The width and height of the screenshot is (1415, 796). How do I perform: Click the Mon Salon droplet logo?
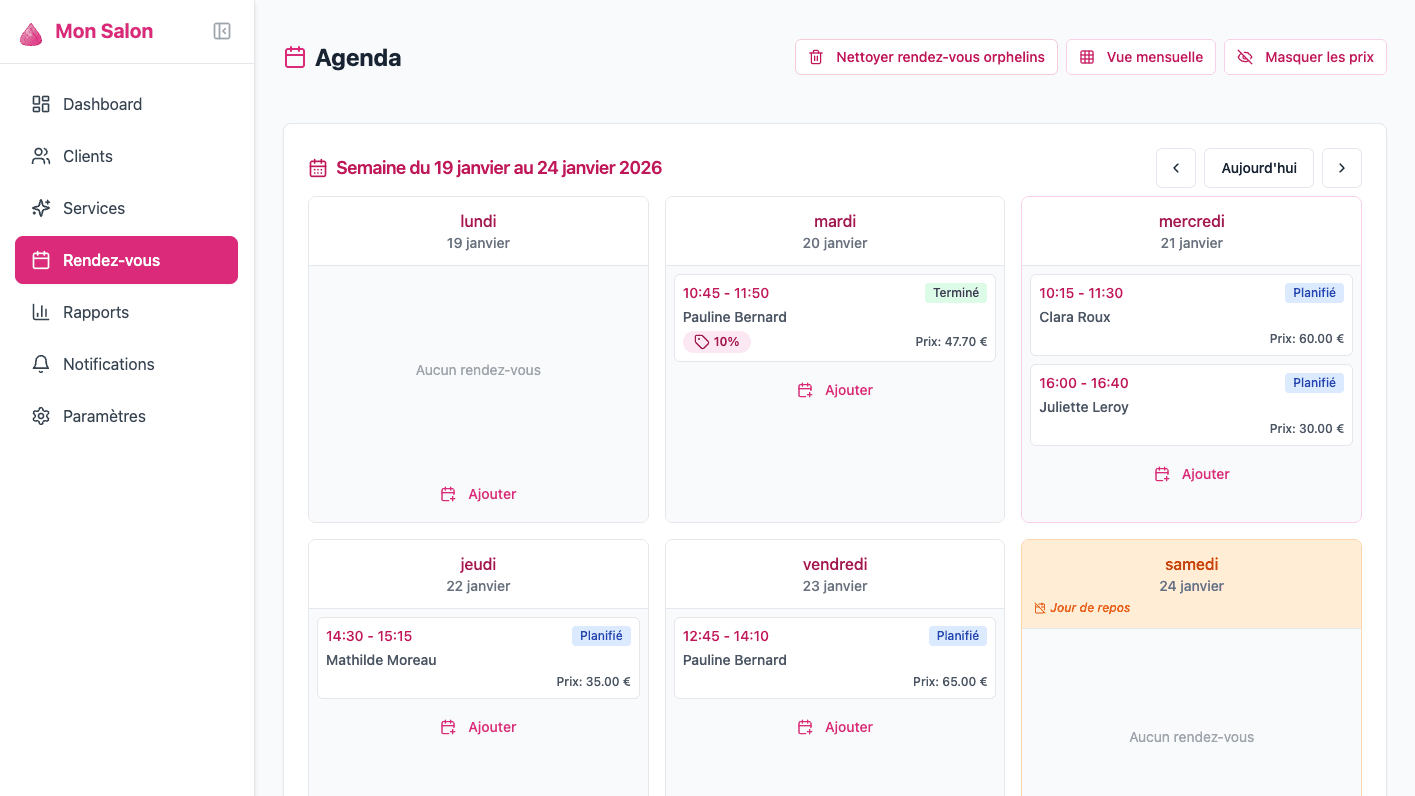pyautogui.click(x=30, y=31)
